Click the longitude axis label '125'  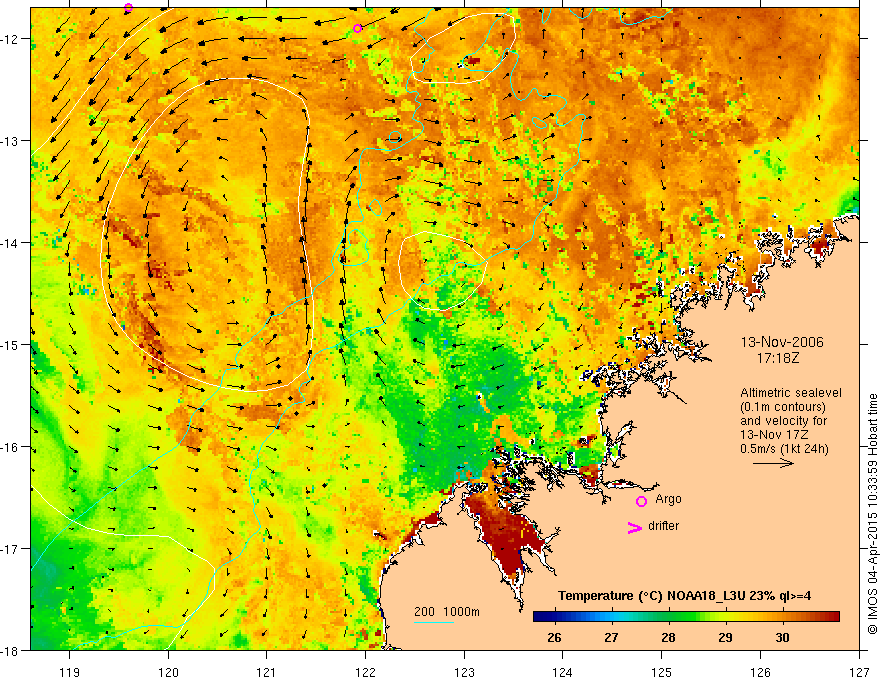(x=662, y=672)
